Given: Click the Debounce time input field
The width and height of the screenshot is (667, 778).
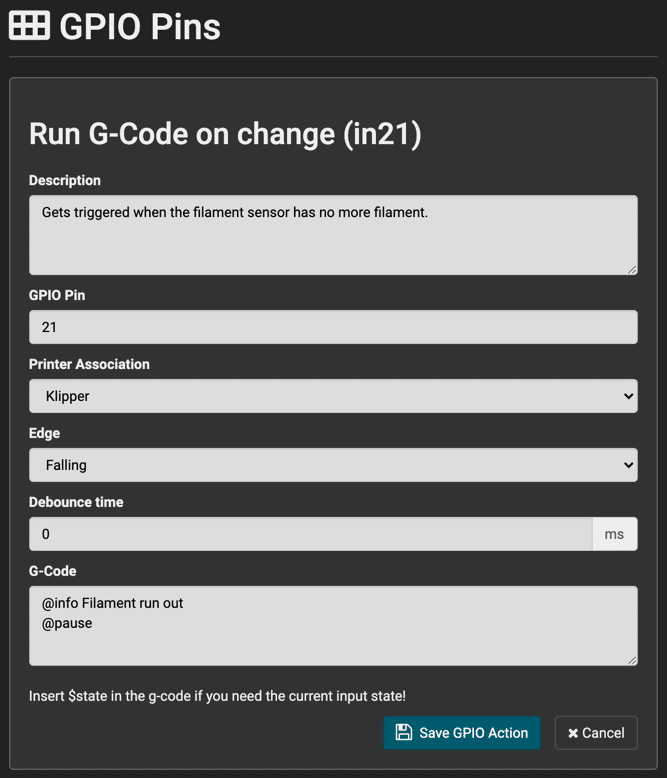Looking at the screenshot, I should pos(311,534).
